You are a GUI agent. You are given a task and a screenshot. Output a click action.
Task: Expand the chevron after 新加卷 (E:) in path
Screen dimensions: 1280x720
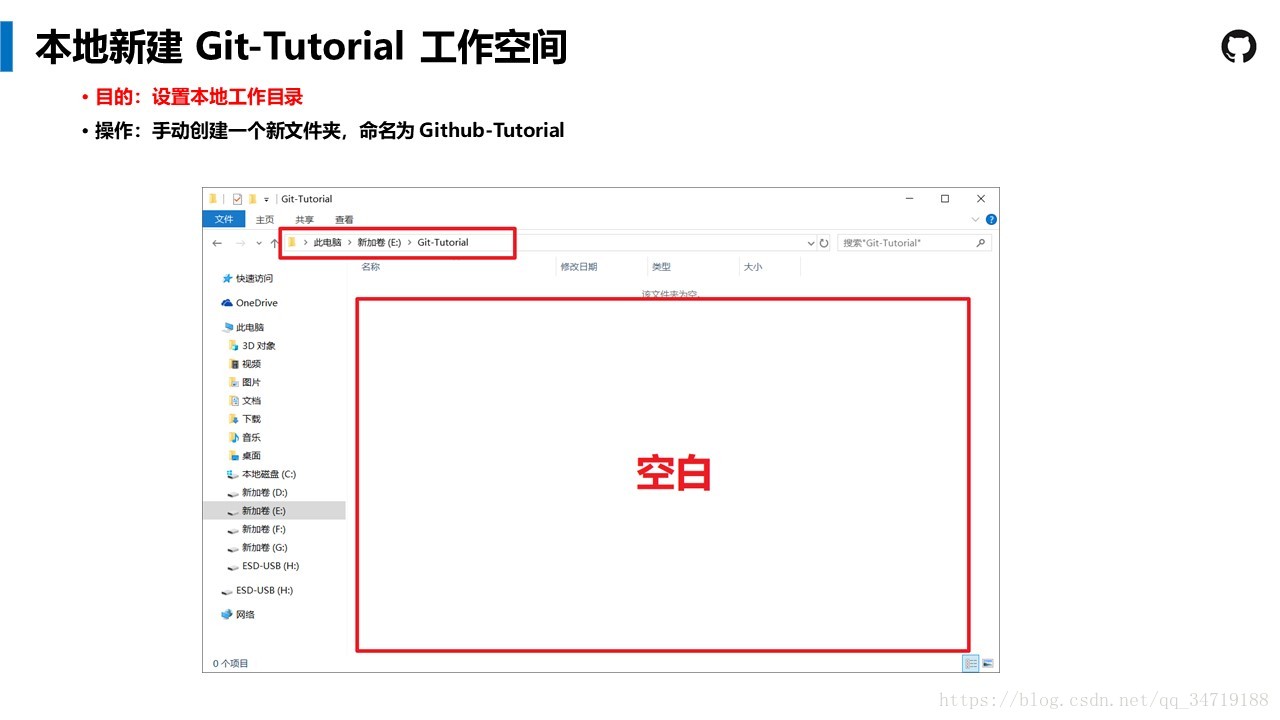pos(409,243)
